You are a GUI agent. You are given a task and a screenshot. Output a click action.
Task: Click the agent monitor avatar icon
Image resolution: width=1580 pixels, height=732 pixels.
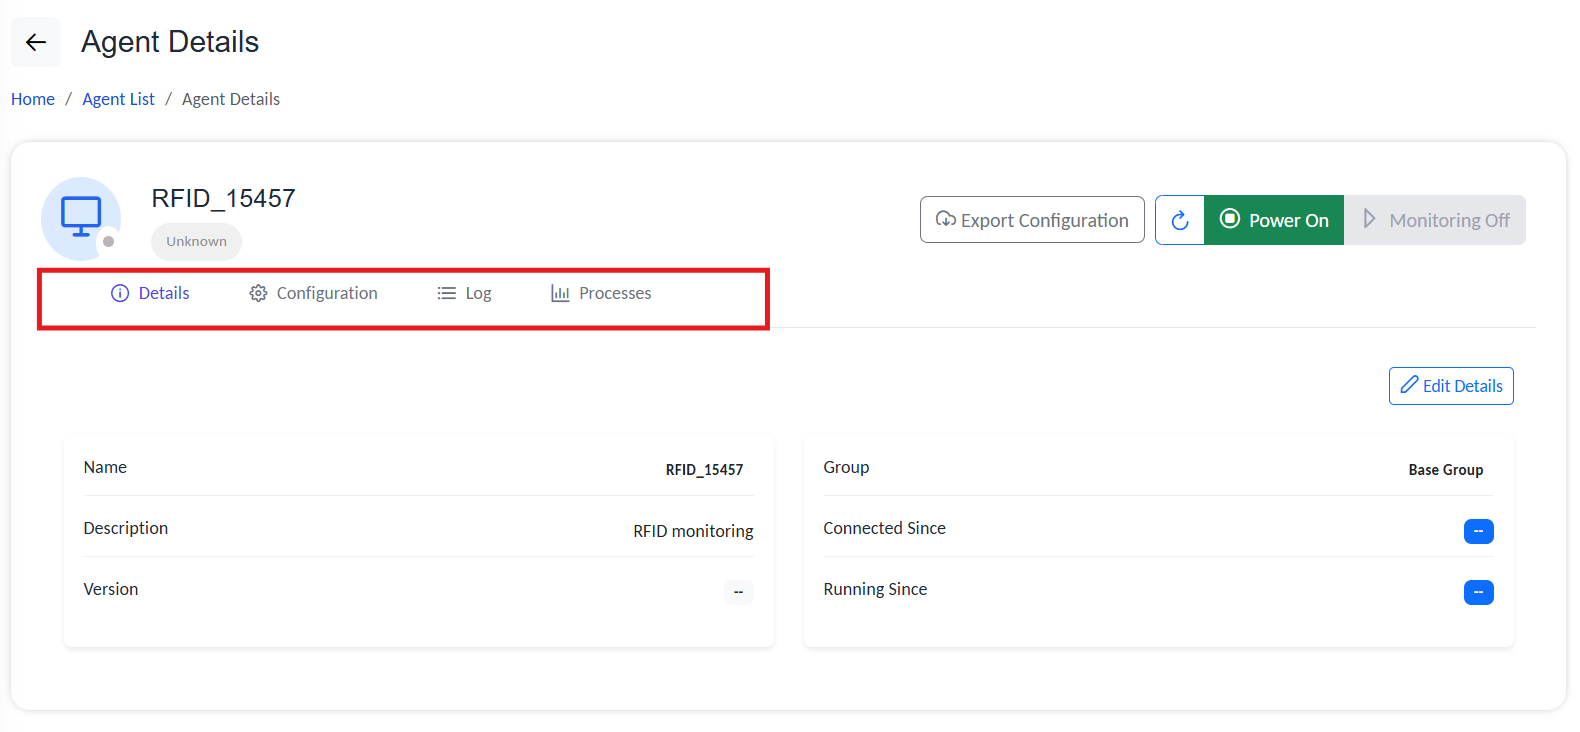click(81, 217)
